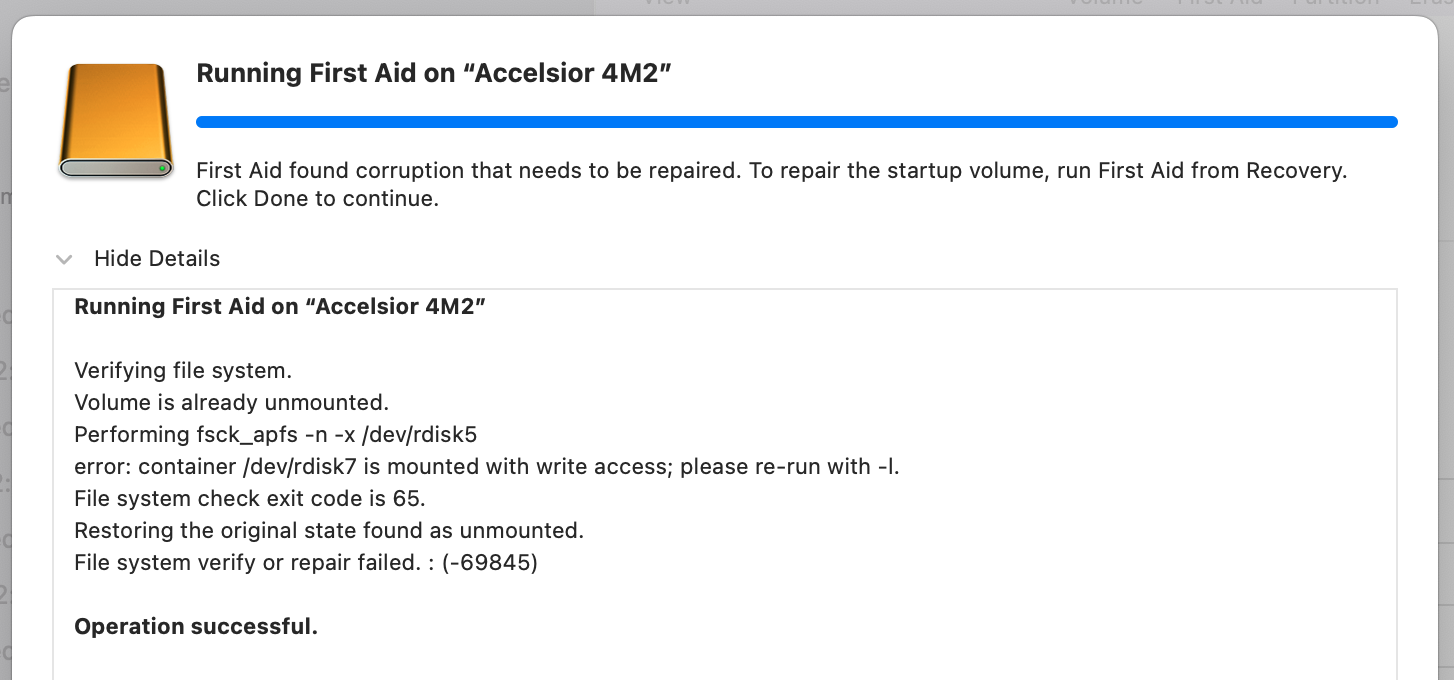Screen dimensions: 1454x680
Task: Click the rdisk7 write access error line
Action: (x=487, y=467)
